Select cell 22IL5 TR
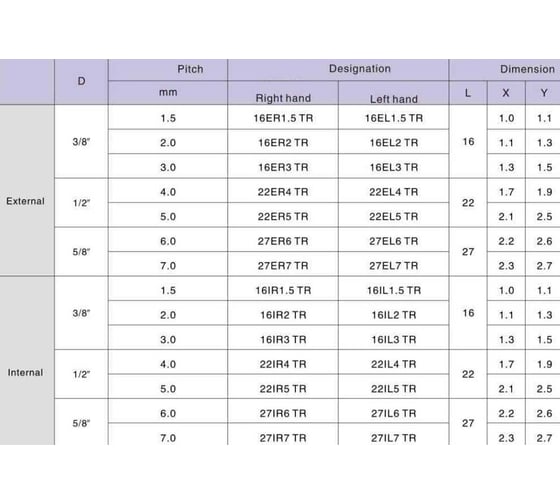The width and height of the screenshot is (560, 504). coord(394,389)
